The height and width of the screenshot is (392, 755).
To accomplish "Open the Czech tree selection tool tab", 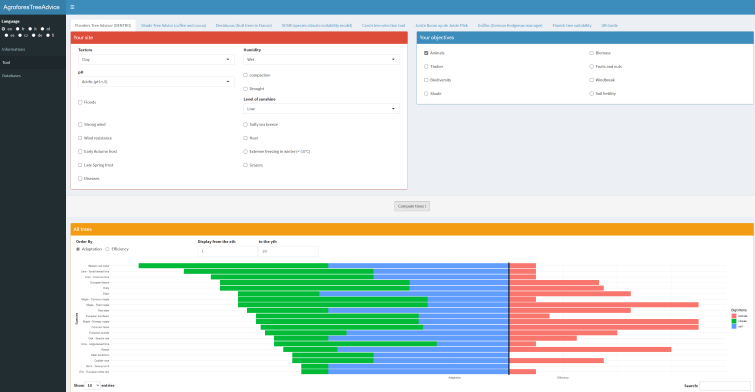I will [383, 26].
